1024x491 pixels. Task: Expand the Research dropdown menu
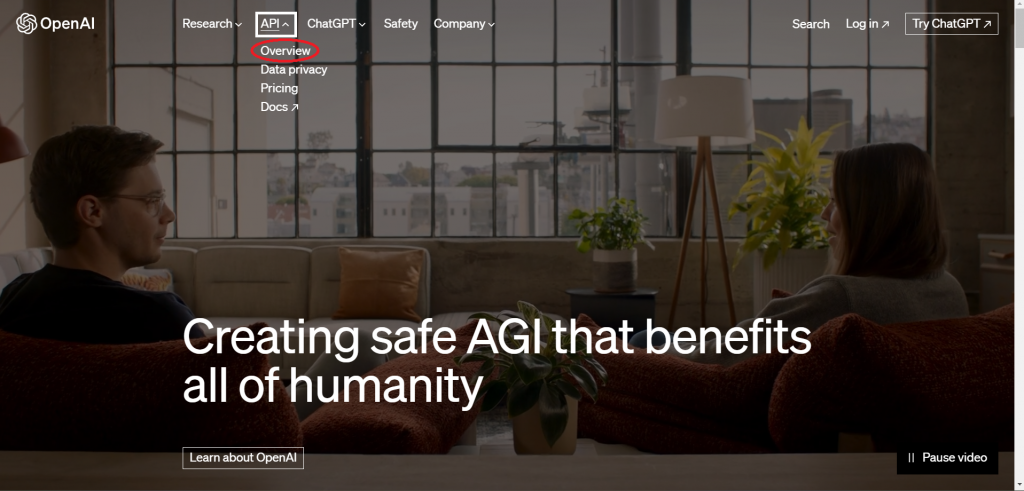pos(212,24)
